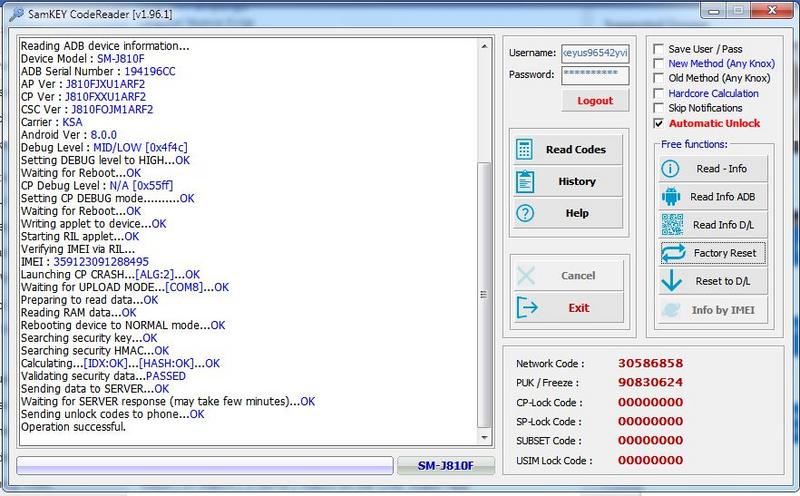Click the X icon on Cancel

pyautogui.click(x=526, y=276)
